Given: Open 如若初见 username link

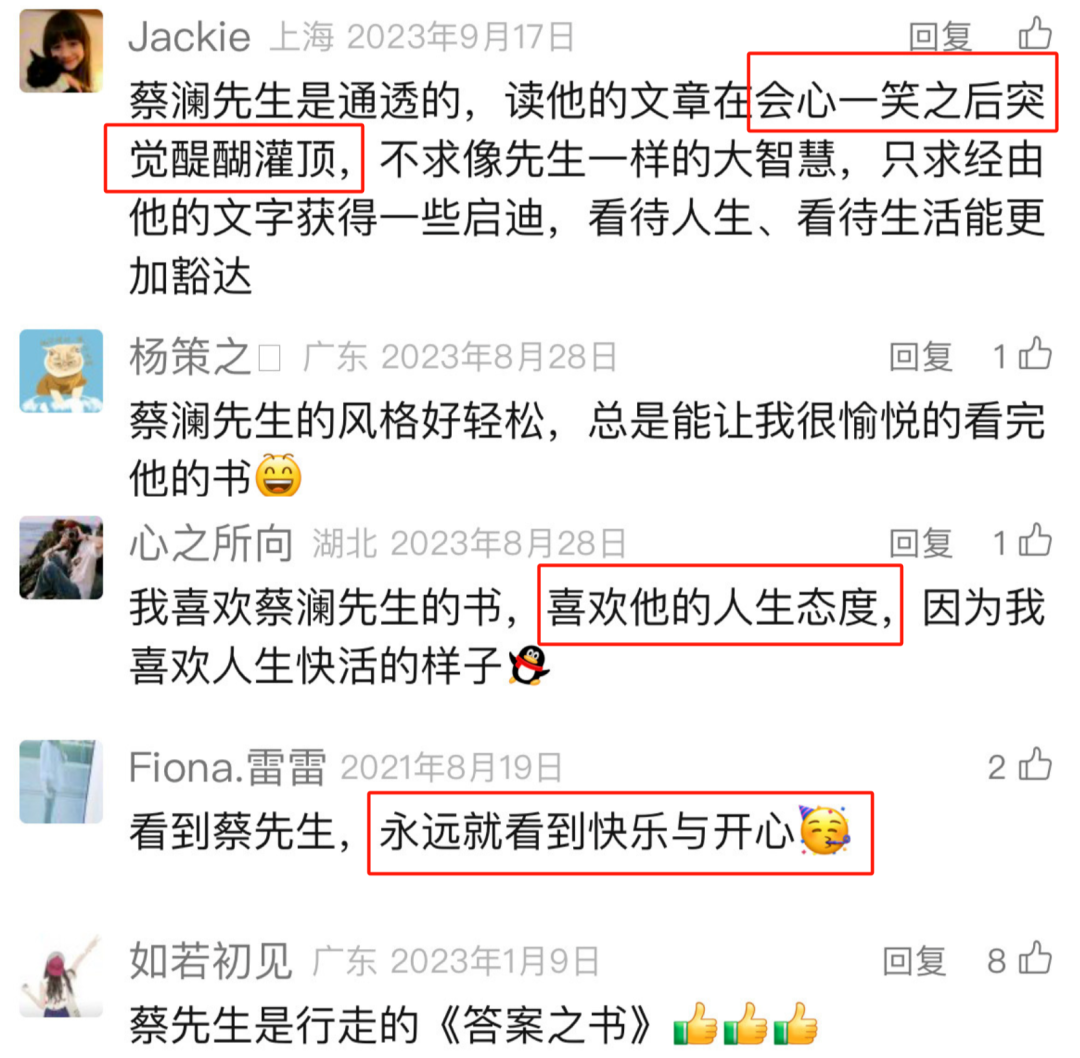Looking at the screenshot, I should click(211, 961).
